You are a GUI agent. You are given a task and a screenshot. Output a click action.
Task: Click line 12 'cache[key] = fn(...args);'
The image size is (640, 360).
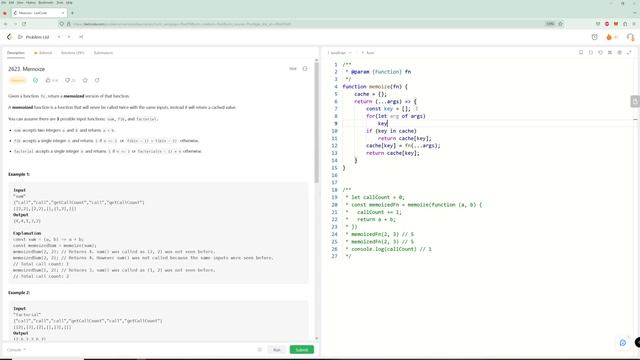pyautogui.click(x=403, y=146)
